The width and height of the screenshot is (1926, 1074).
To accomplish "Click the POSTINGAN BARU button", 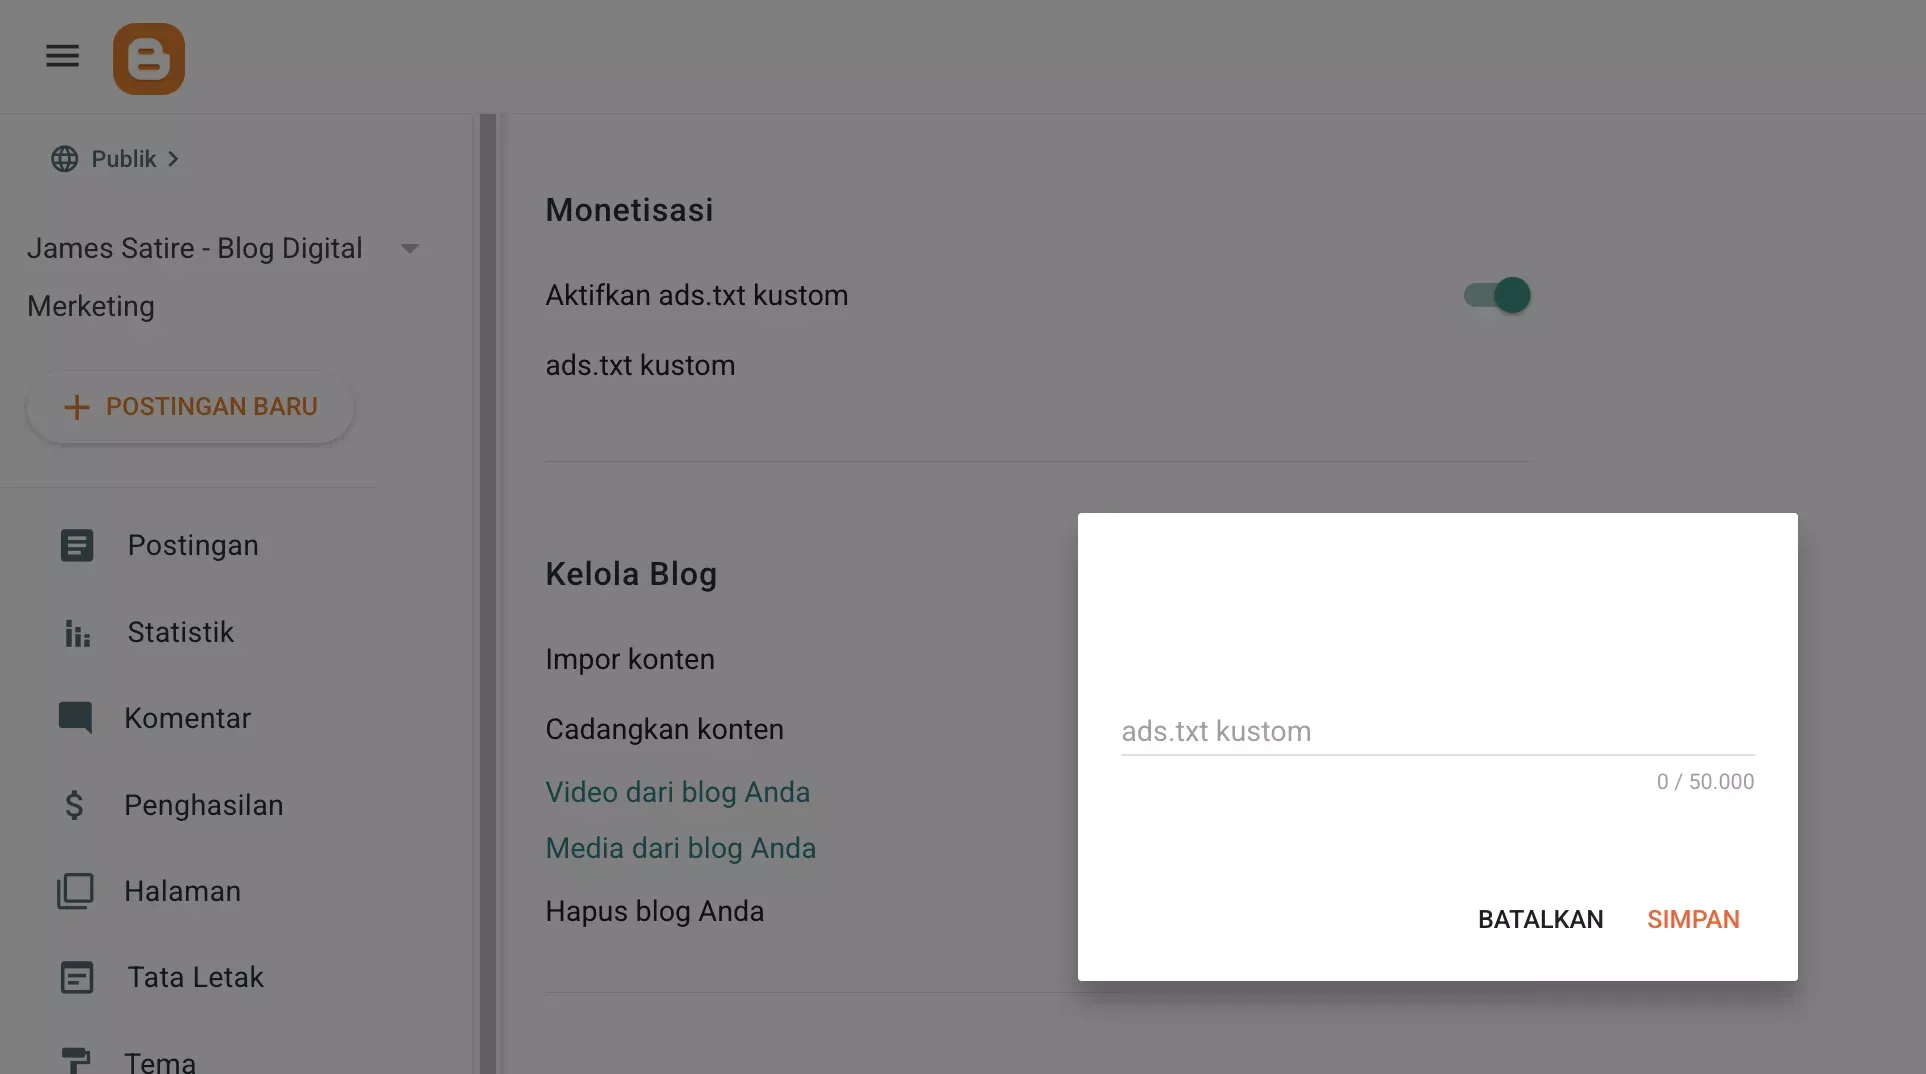I will click(x=190, y=407).
